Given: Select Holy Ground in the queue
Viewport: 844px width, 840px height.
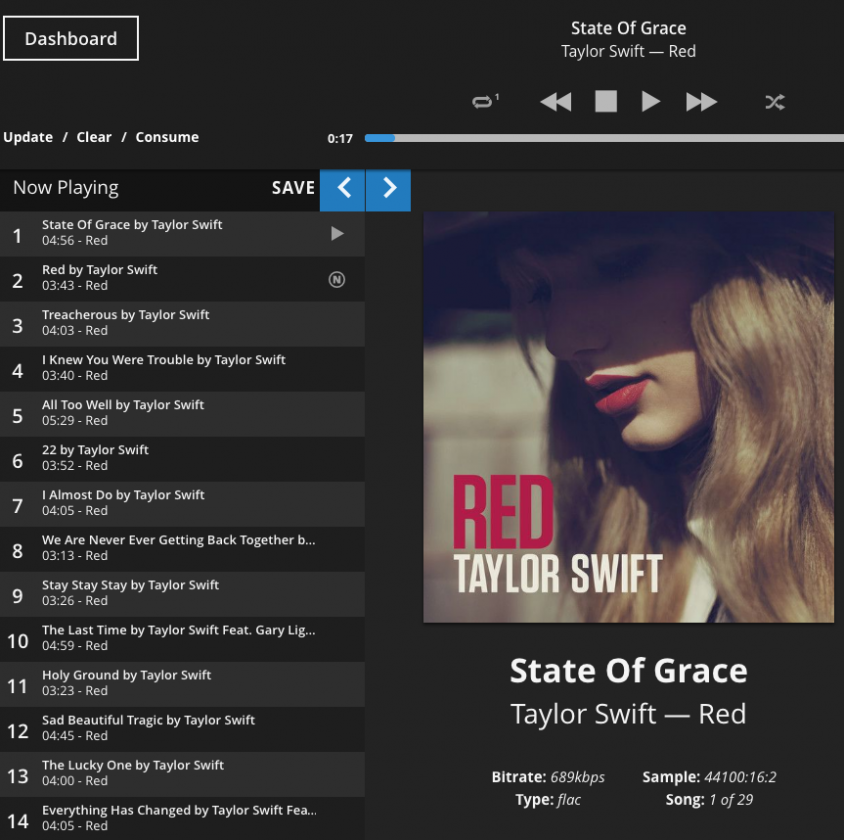Looking at the screenshot, I should [182, 684].
